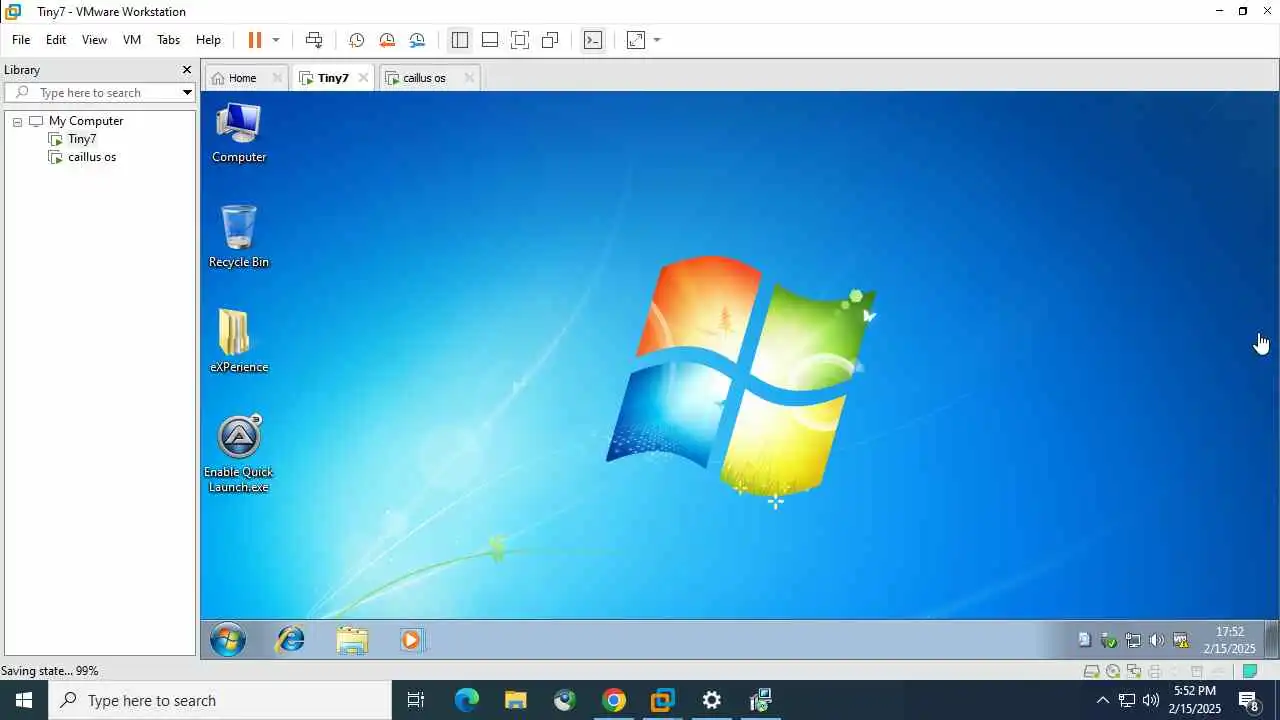This screenshot has width=1280, height=720.
Task: Open the Windows 7 Start orb
Action: [228, 639]
